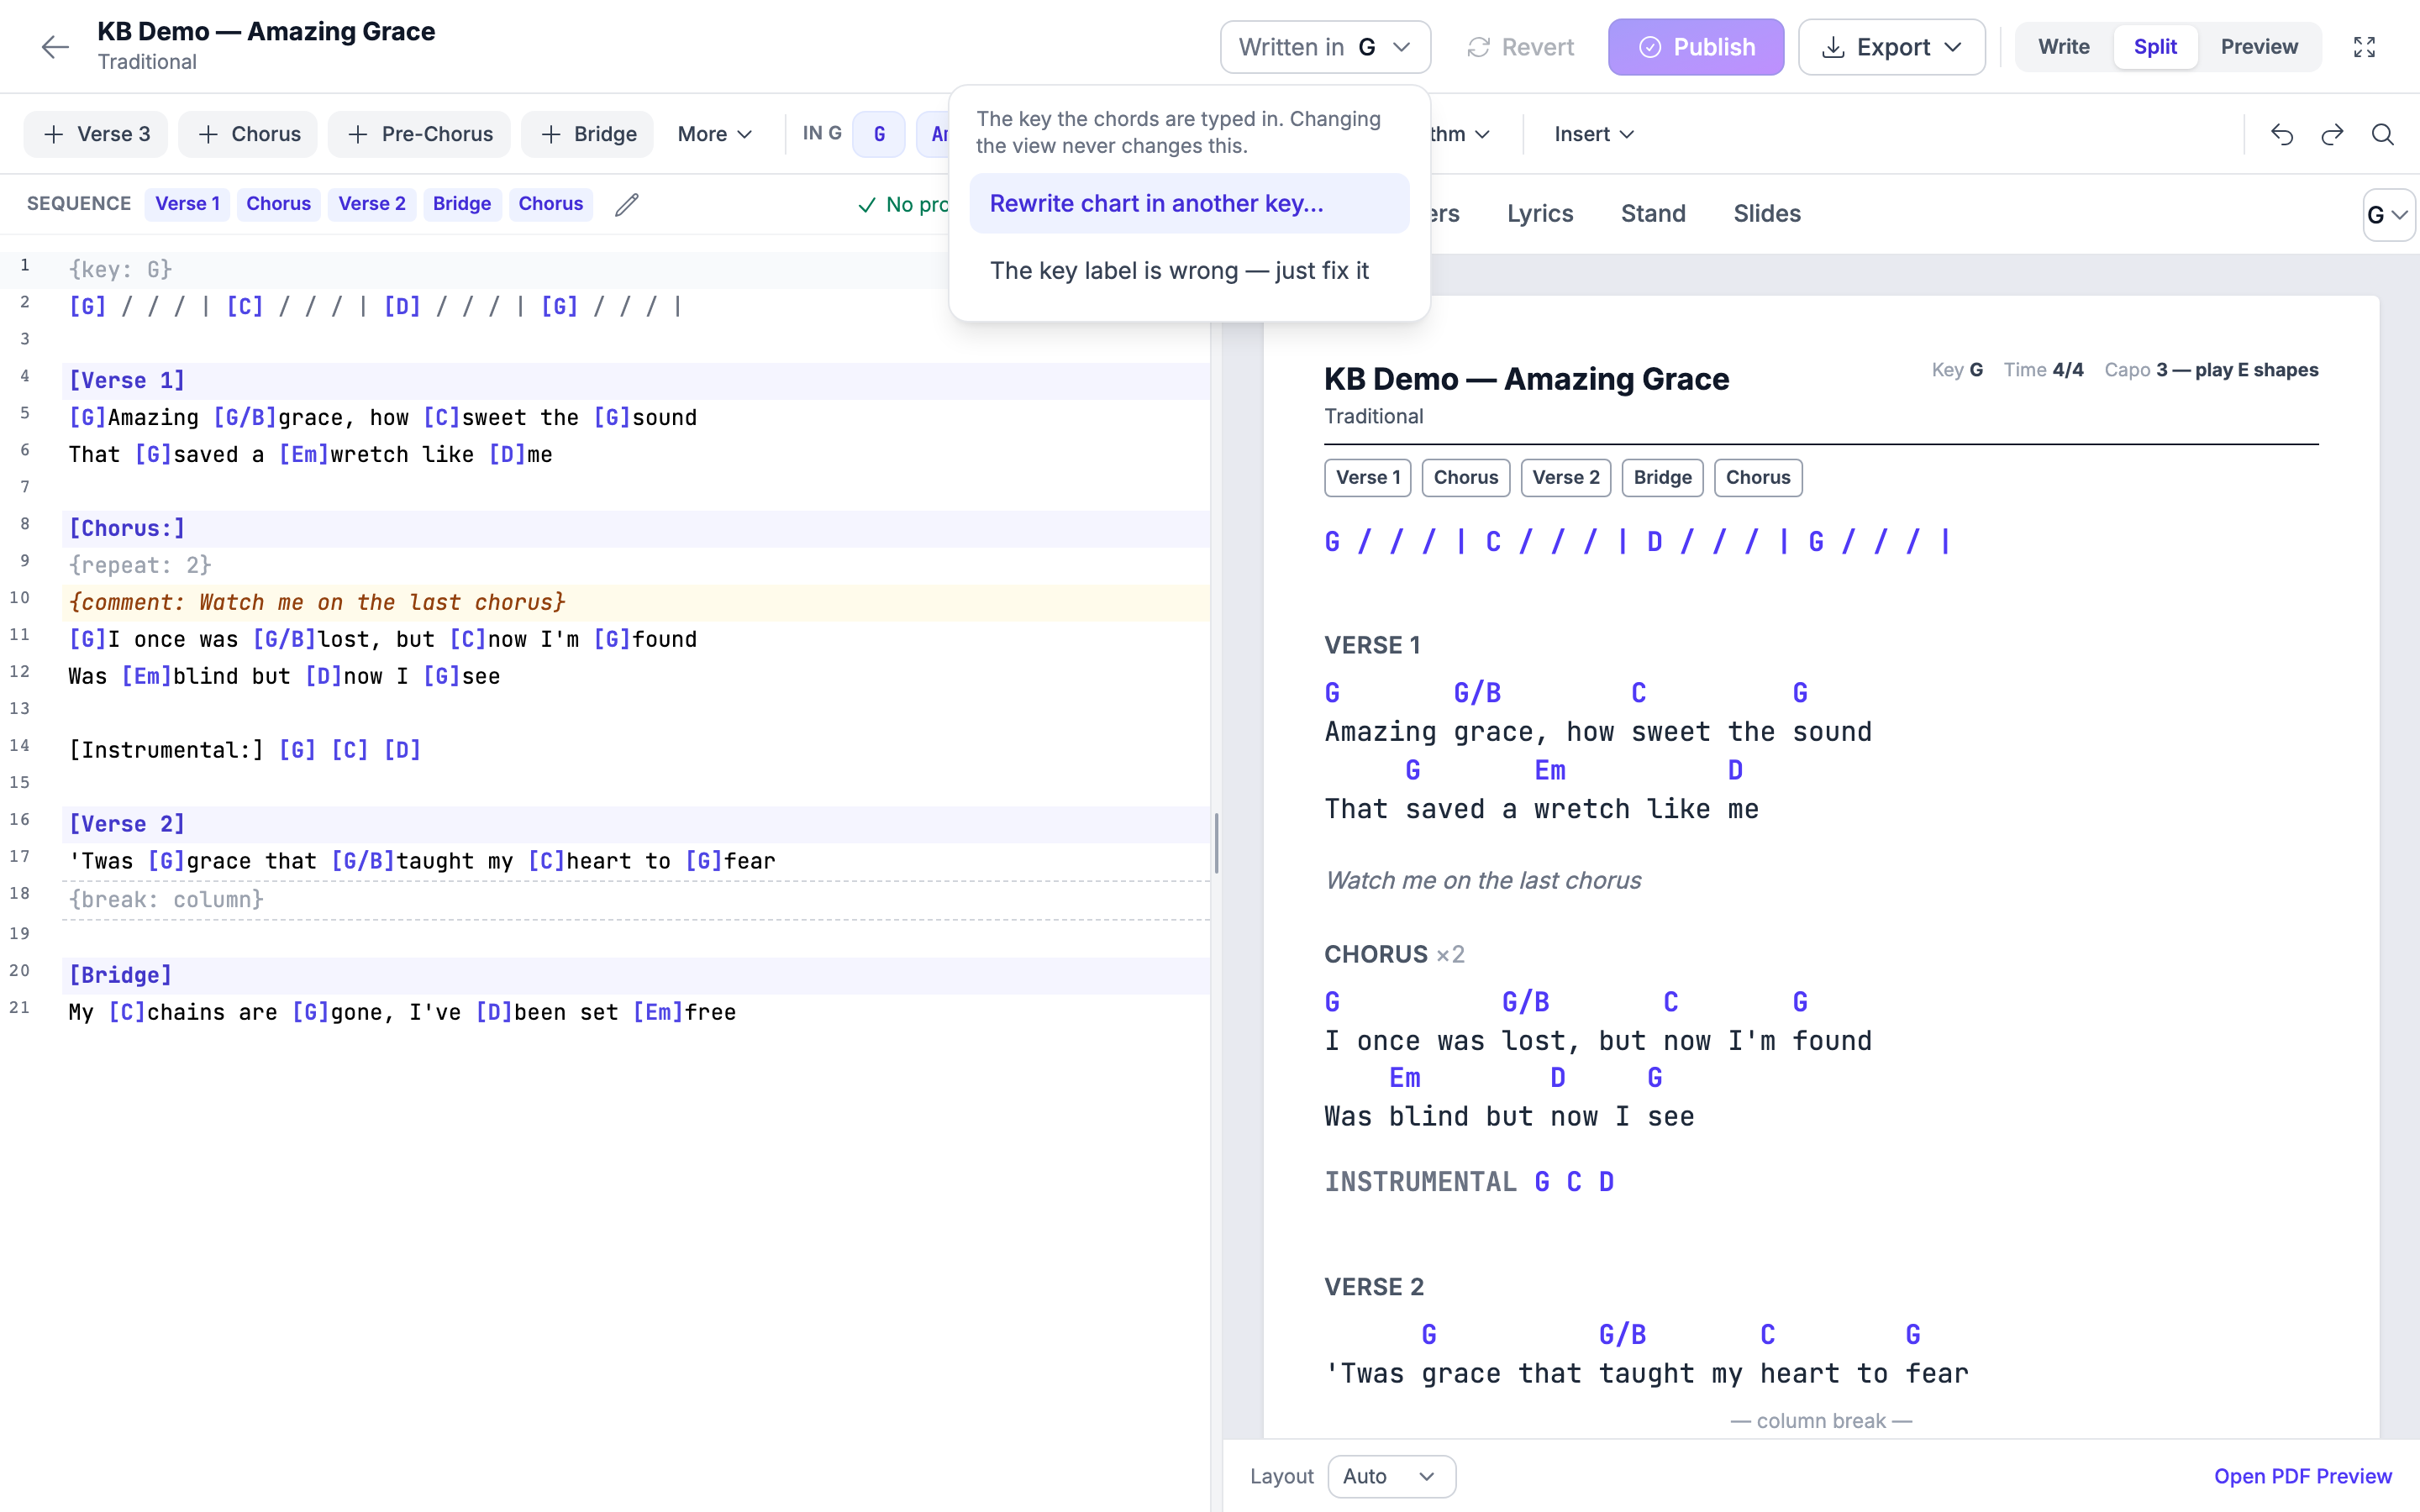The image size is (2420, 1512).
Task: Open the Layout Auto selector
Action: click(1391, 1476)
